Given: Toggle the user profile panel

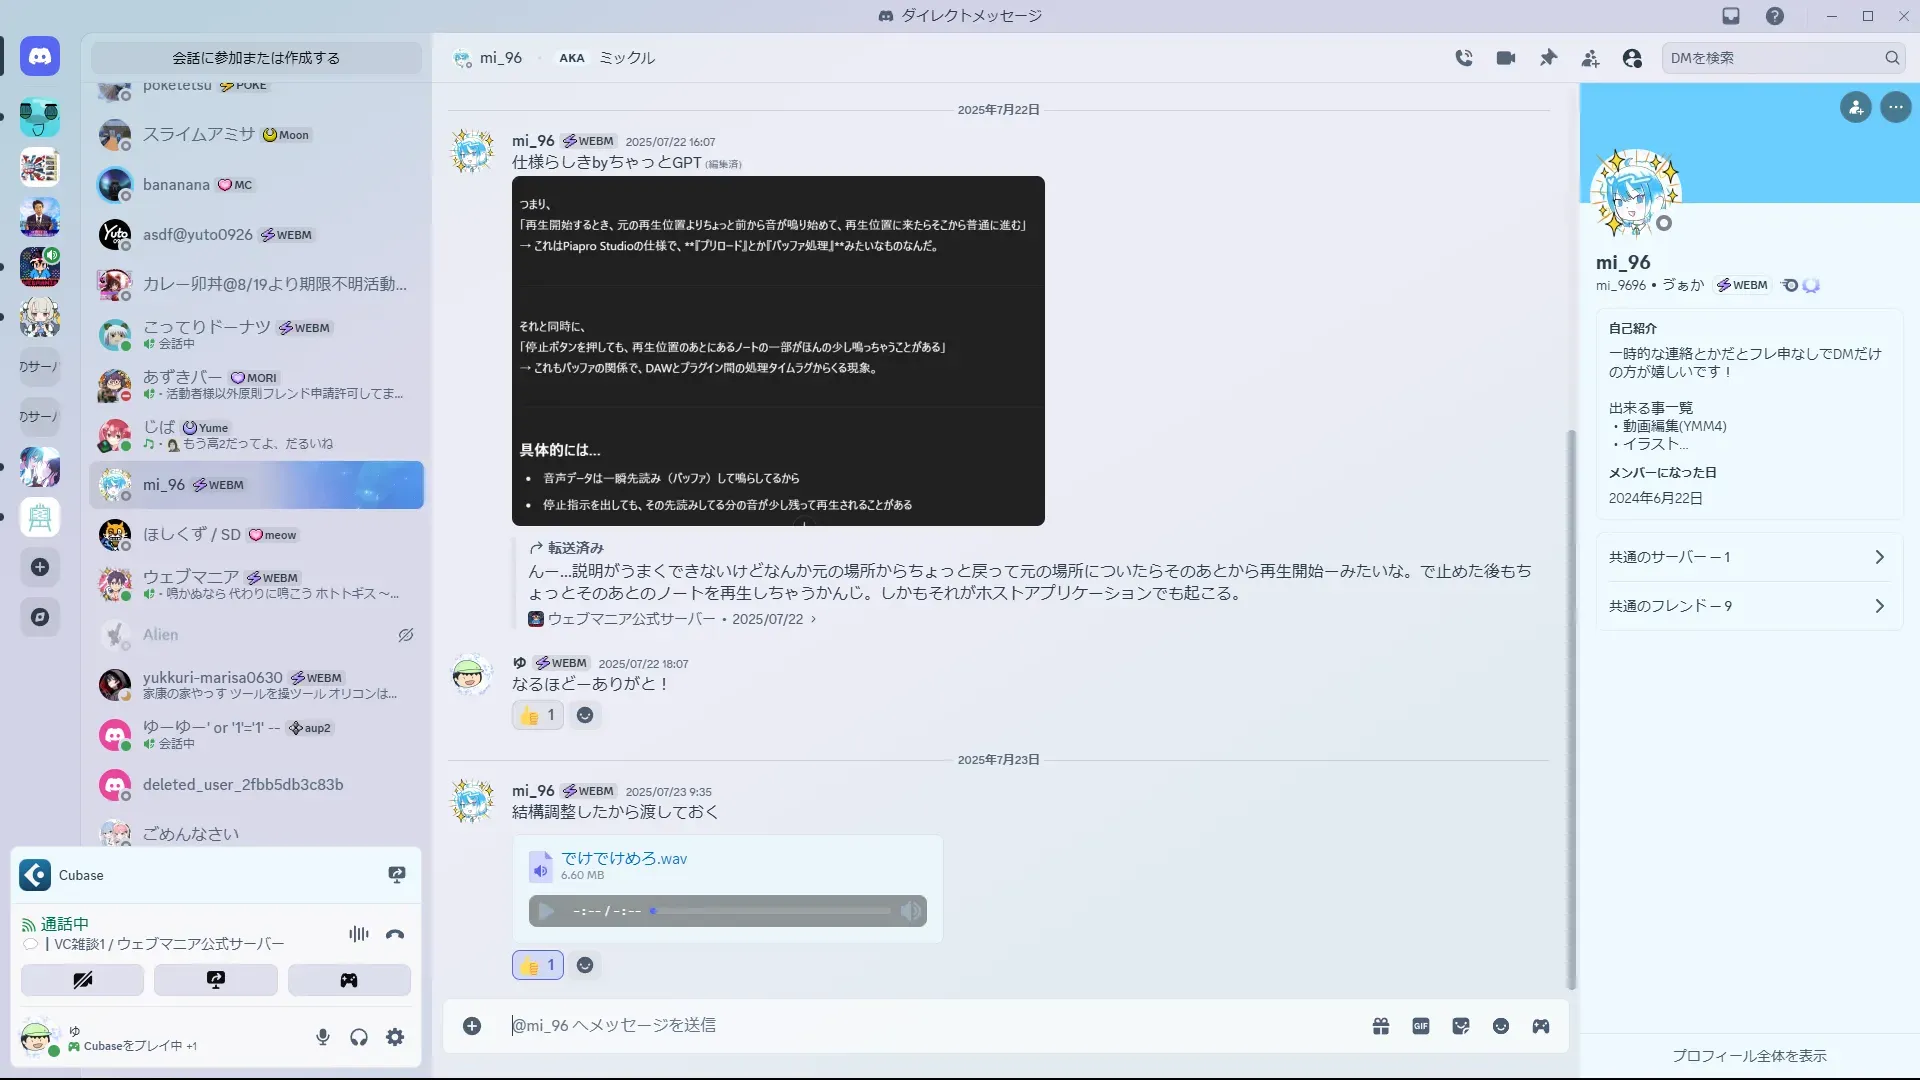Looking at the screenshot, I should point(1632,58).
